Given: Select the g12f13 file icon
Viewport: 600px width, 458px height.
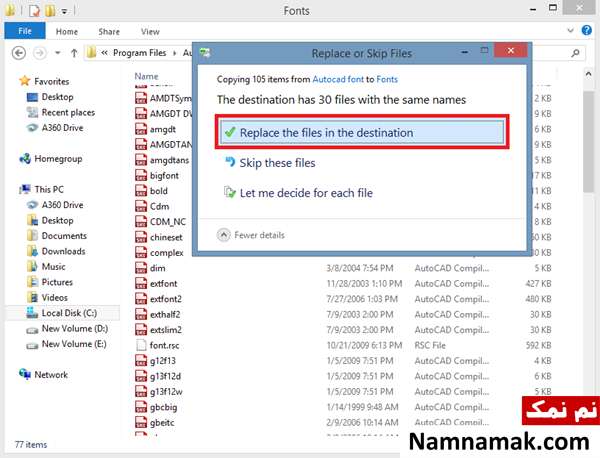Looking at the screenshot, I should point(141,360).
